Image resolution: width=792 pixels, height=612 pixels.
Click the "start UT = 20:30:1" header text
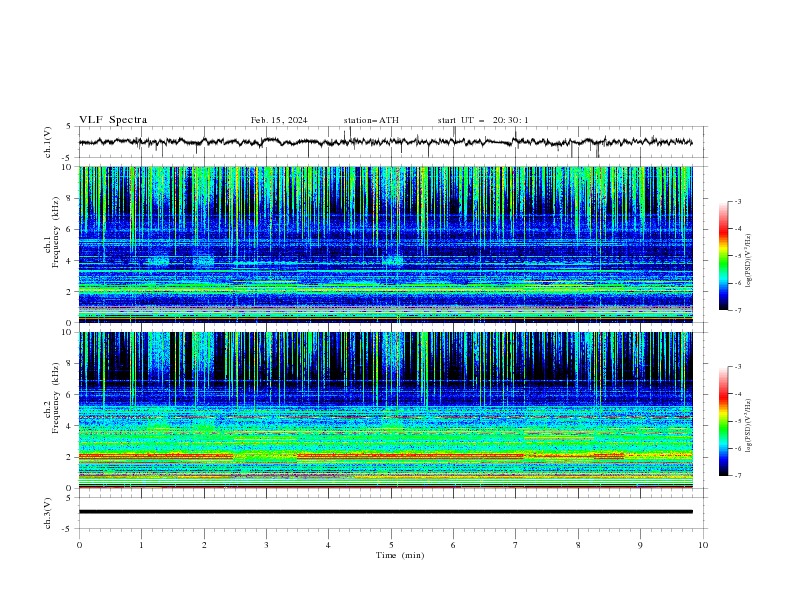(483, 120)
